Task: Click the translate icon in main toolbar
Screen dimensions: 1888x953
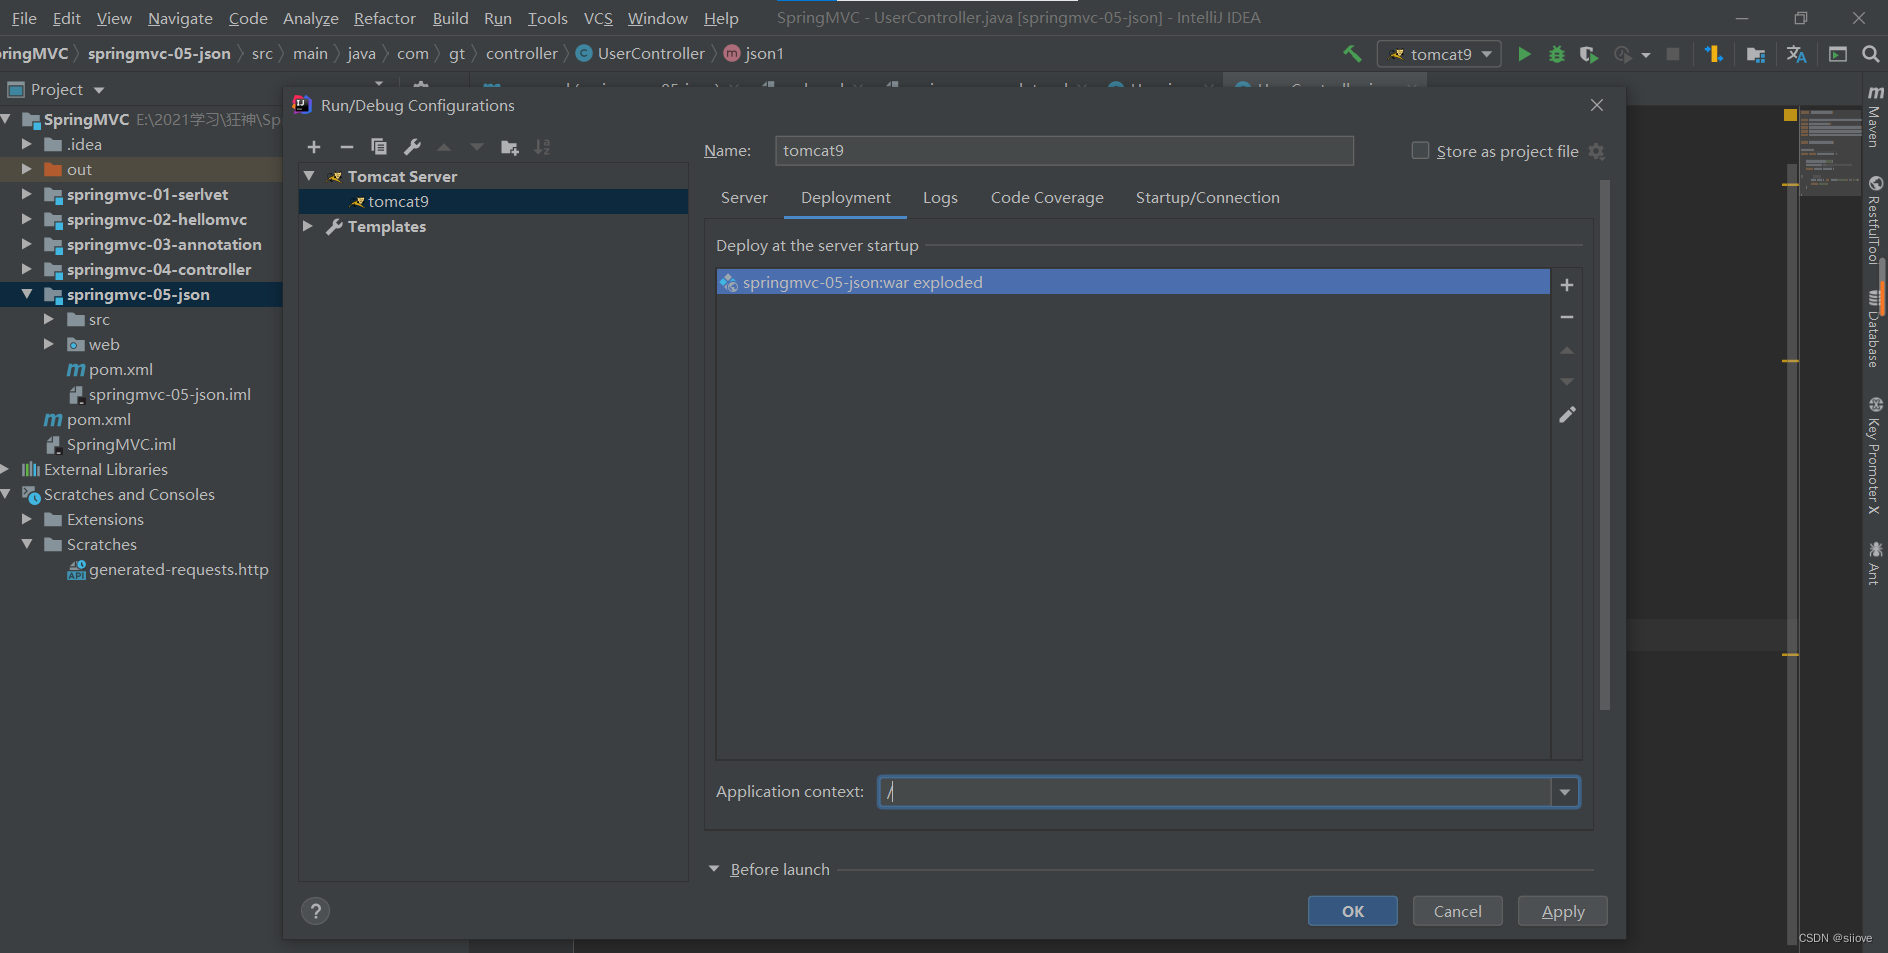Action: (1797, 54)
